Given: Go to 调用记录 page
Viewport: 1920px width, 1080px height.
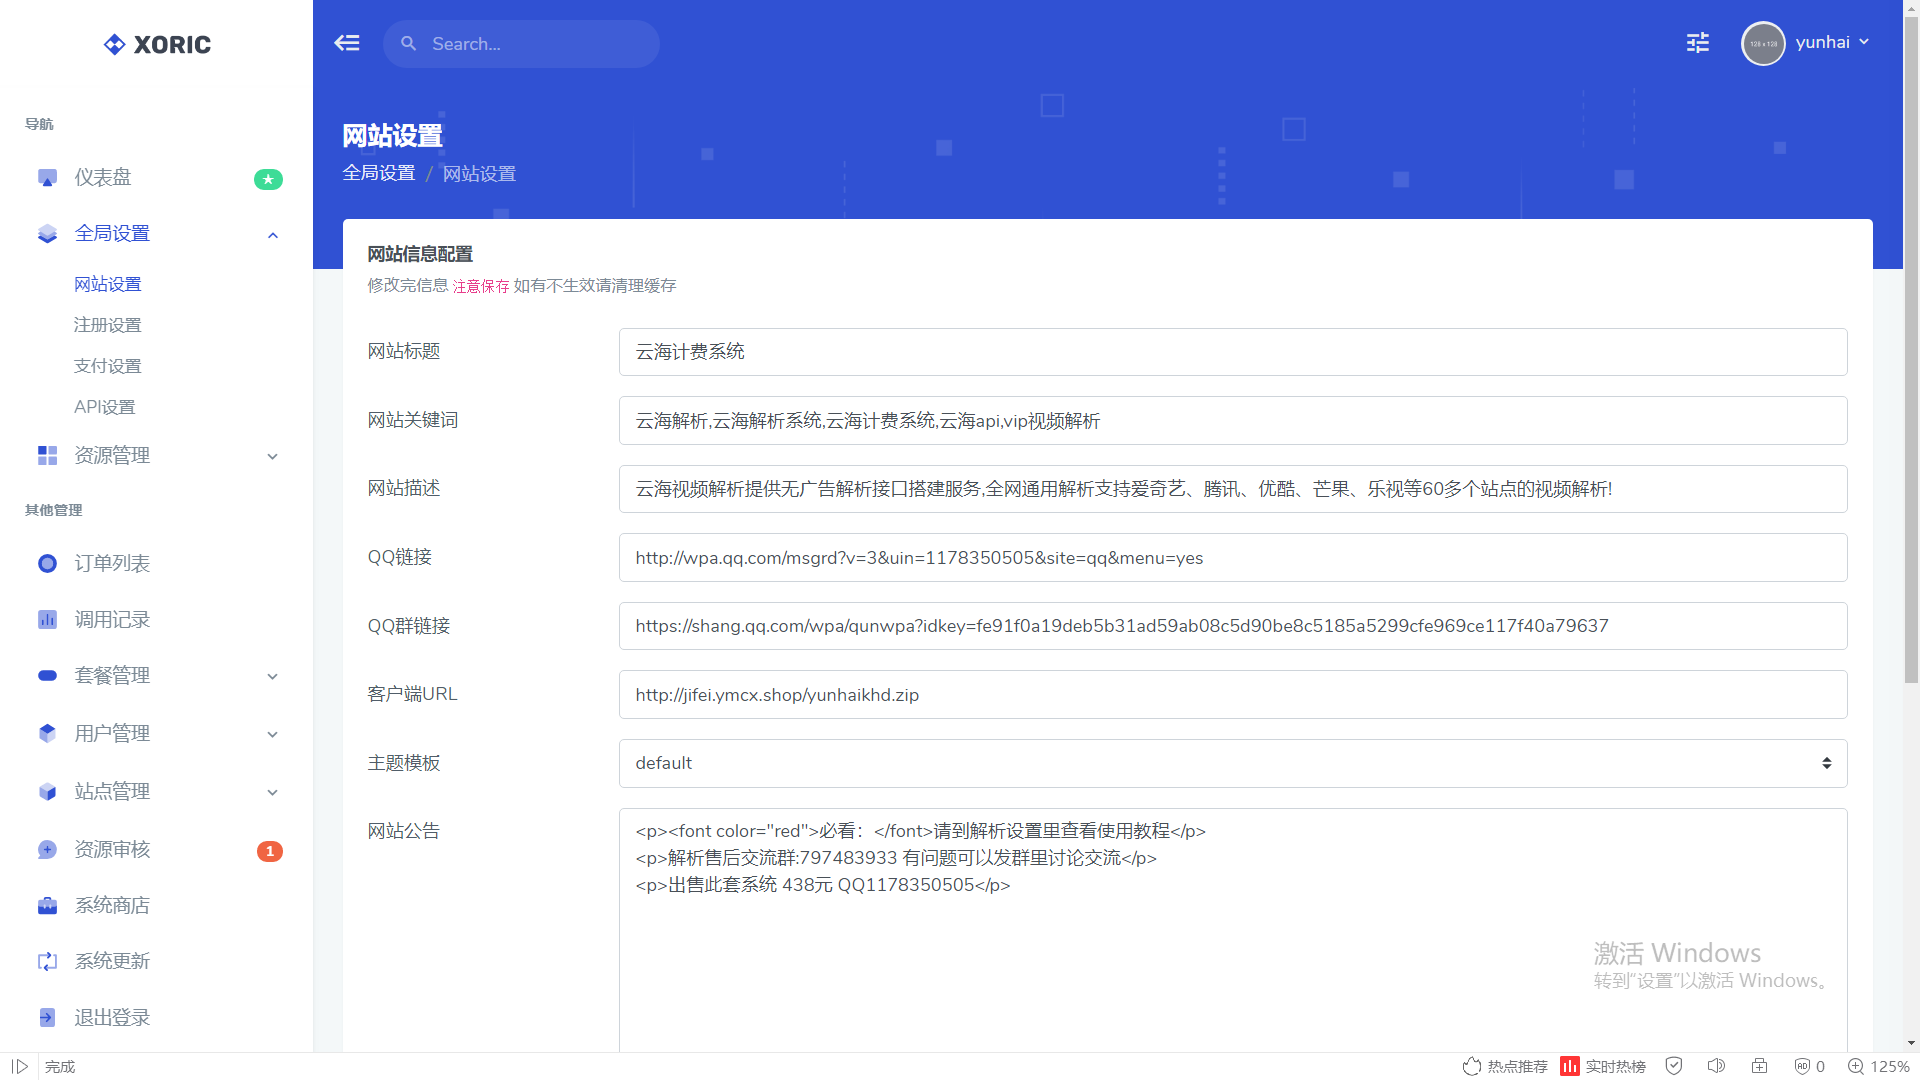Looking at the screenshot, I should coord(112,620).
